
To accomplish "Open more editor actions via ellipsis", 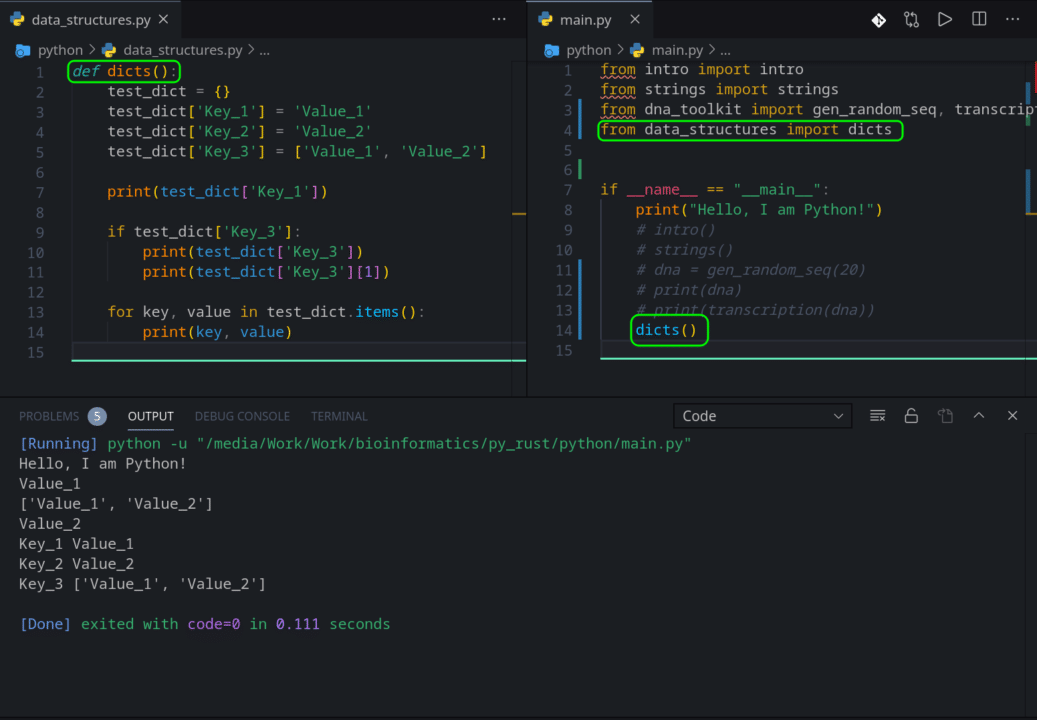I will pos(1010,19).
